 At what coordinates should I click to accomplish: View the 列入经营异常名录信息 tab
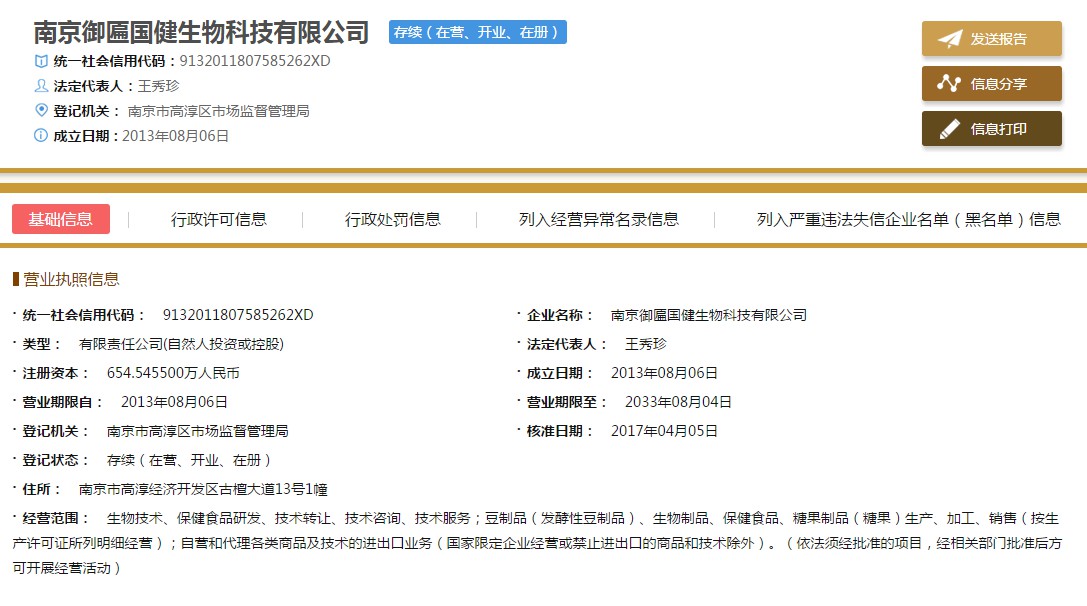coord(599,220)
